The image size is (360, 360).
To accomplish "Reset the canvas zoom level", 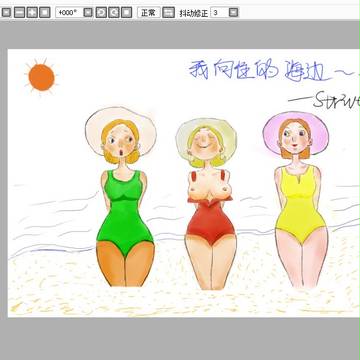I will 45,13.
